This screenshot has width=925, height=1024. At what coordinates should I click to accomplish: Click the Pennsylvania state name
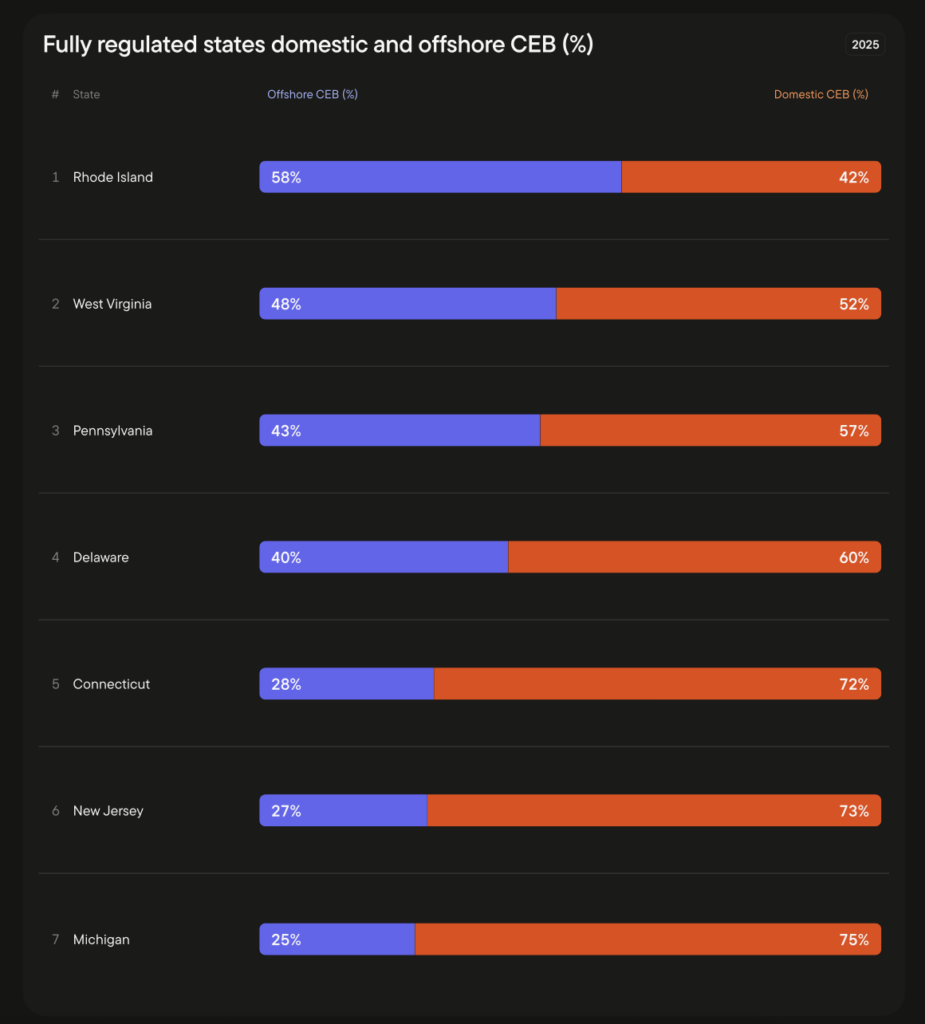[x=113, y=431]
